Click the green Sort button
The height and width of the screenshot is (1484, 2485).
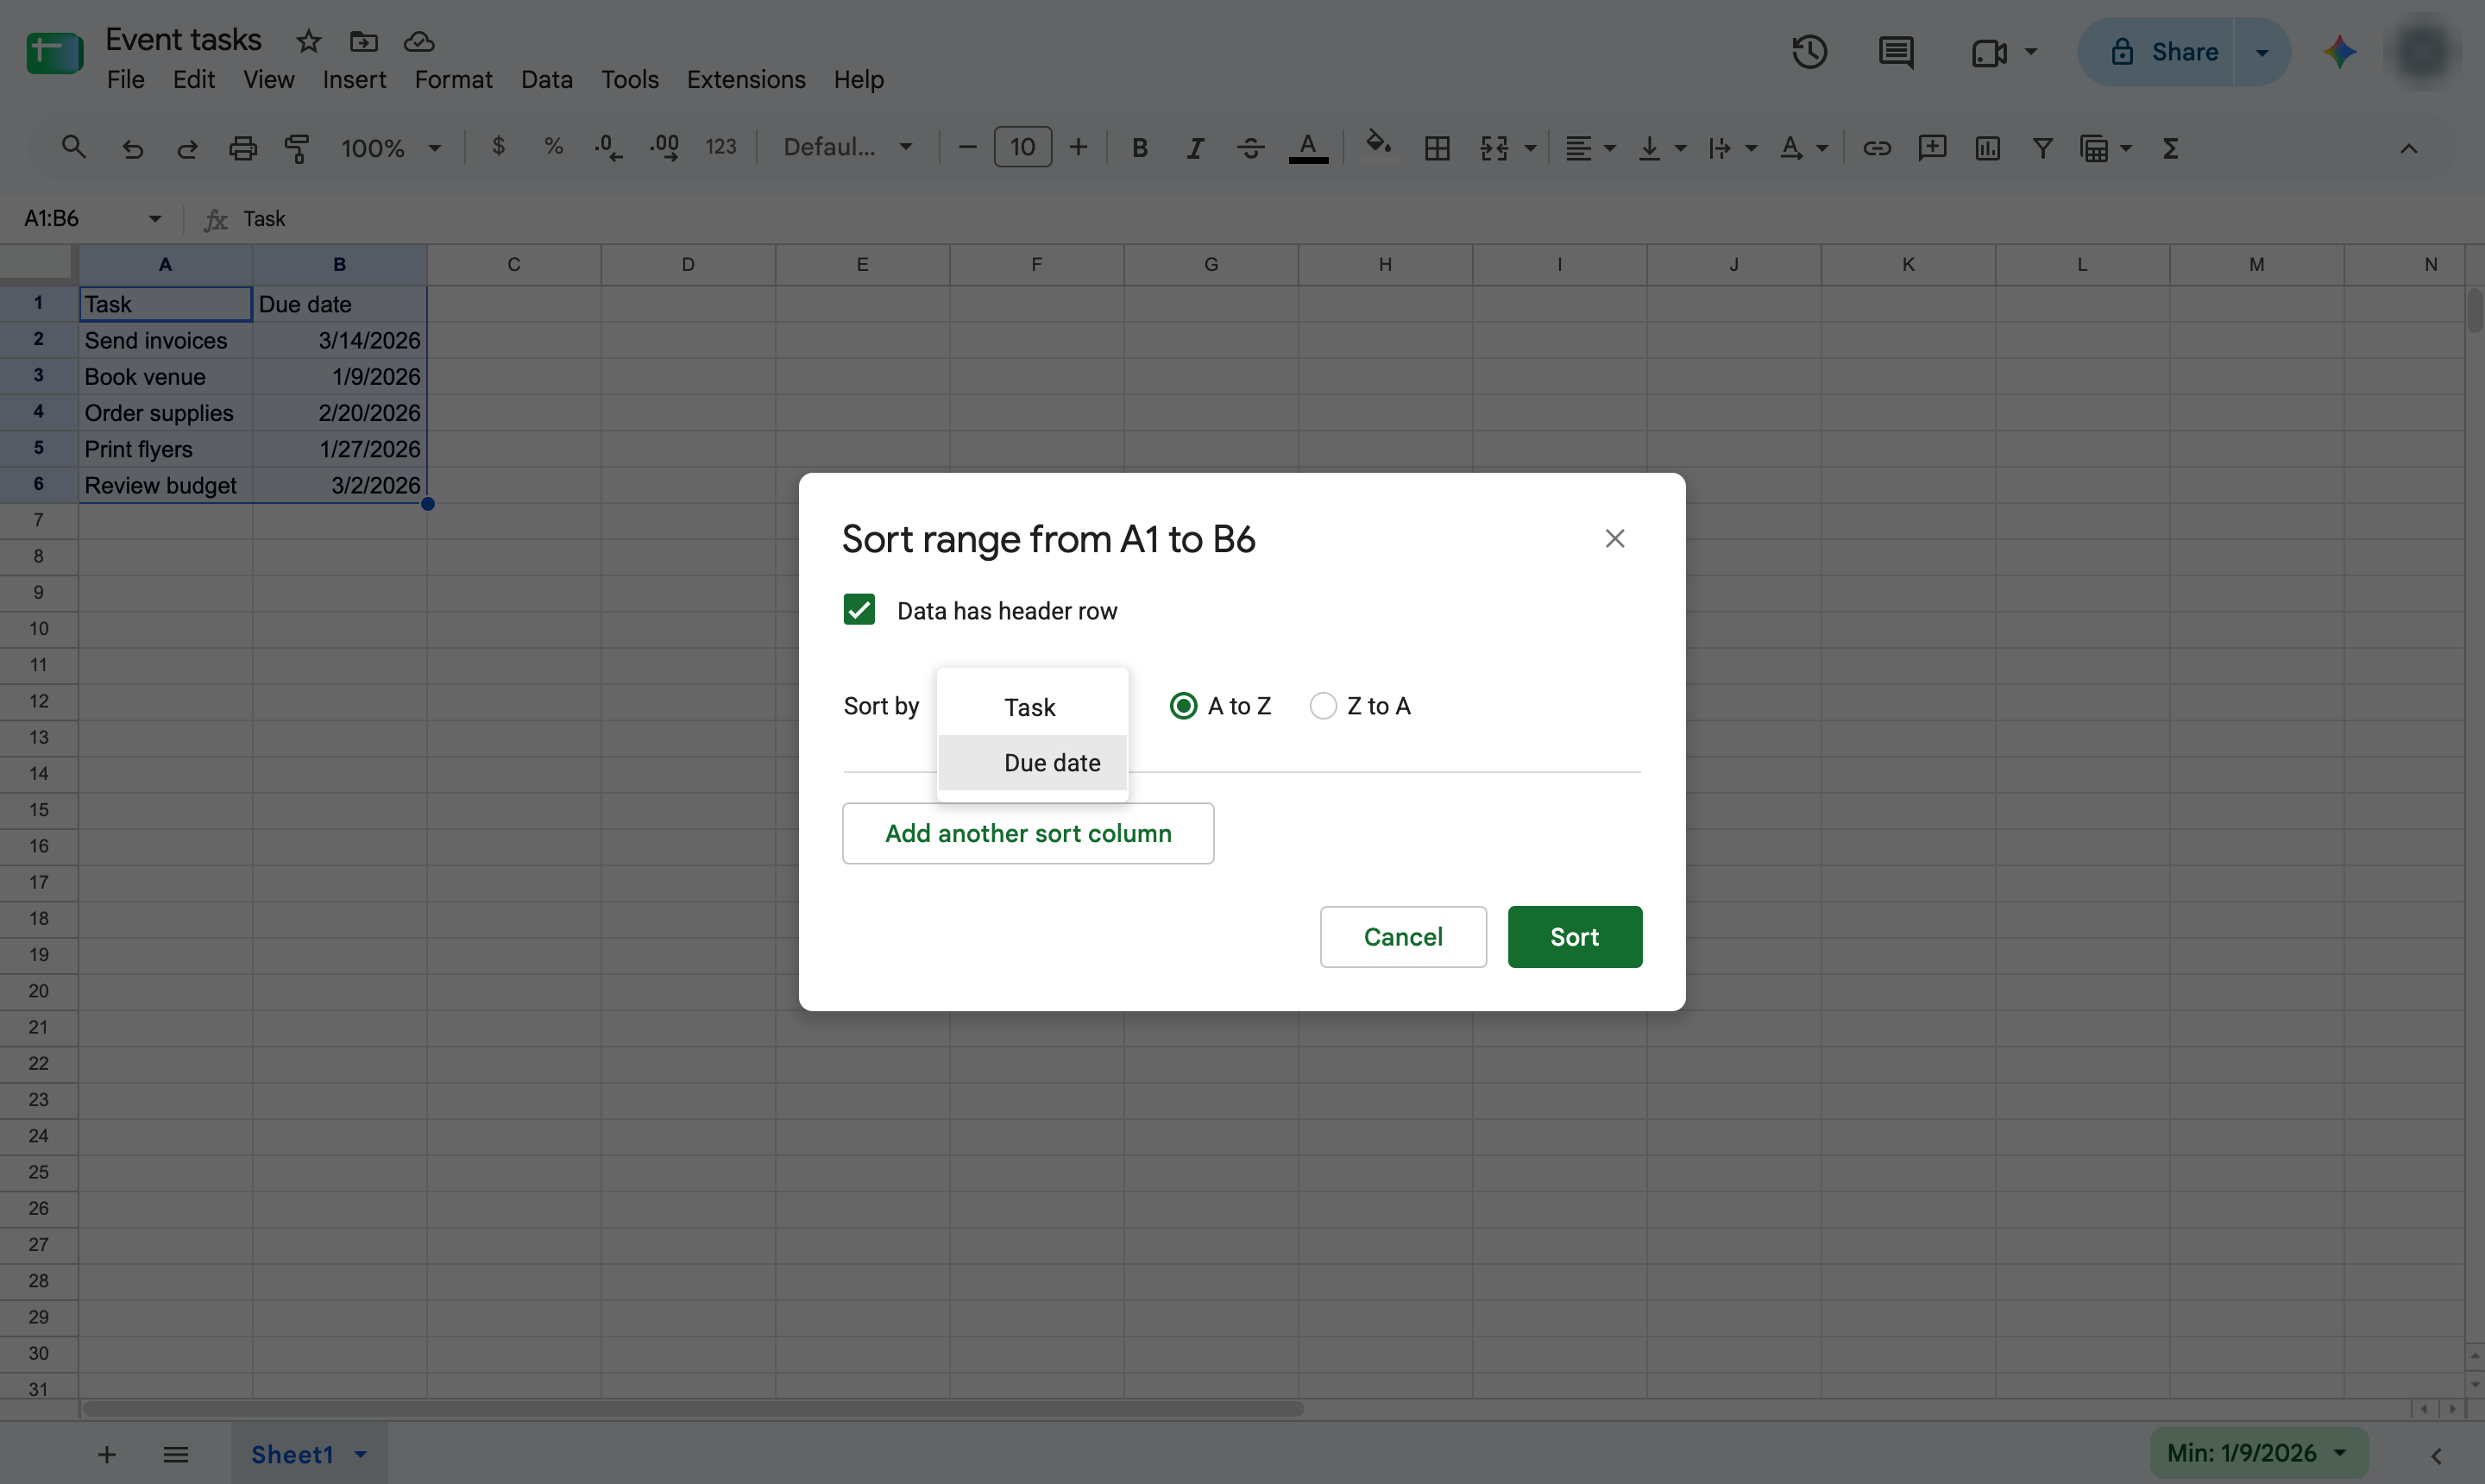pos(1574,937)
